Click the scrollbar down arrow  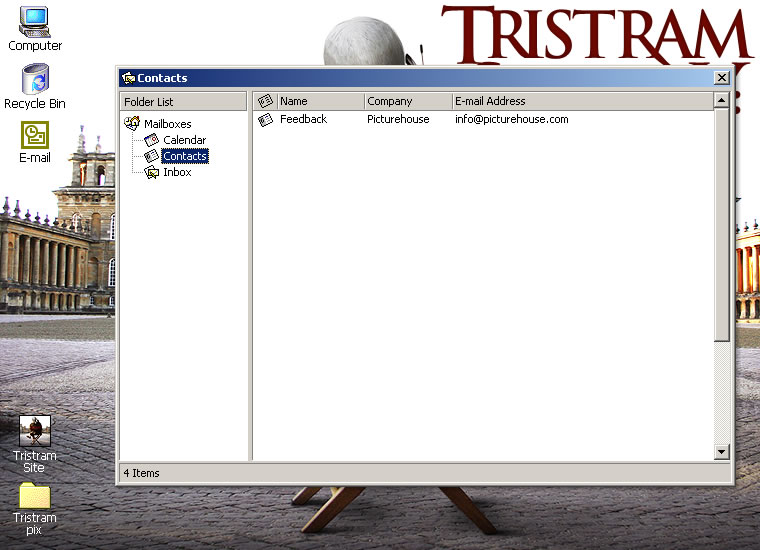722,452
